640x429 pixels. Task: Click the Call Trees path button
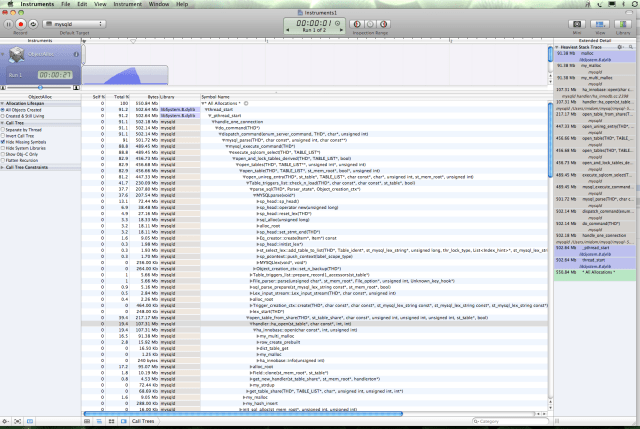click(143, 421)
